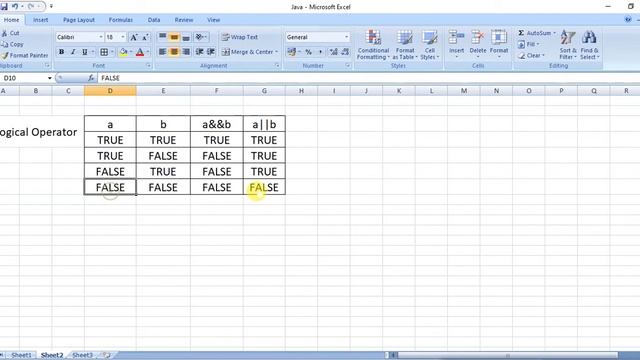Open Cell Styles gallery
Viewport: 640px width, 360px height.
point(430,44)
